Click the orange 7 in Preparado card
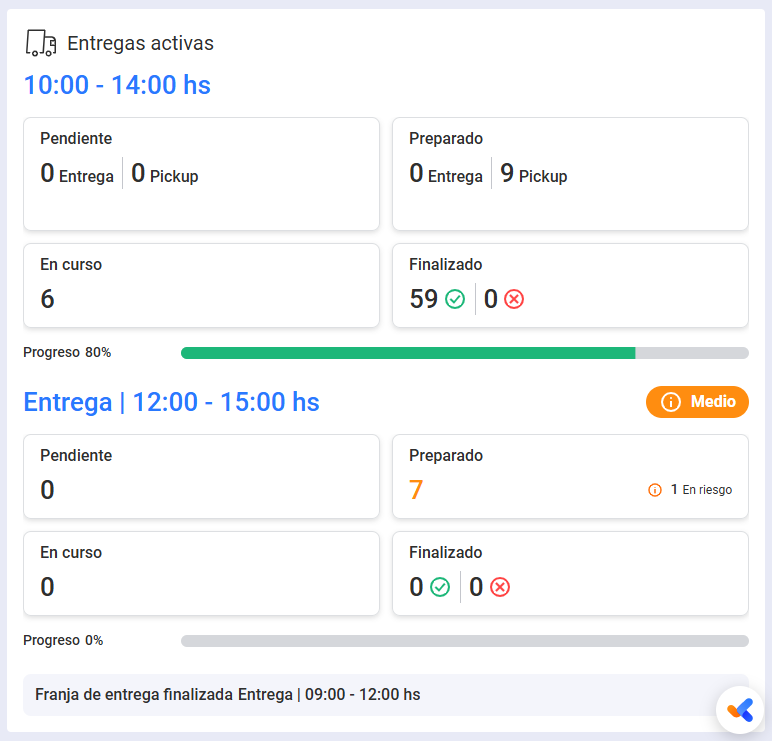This screenshot has width=772, height=741. pyautogui.click(x=416, y=490)
